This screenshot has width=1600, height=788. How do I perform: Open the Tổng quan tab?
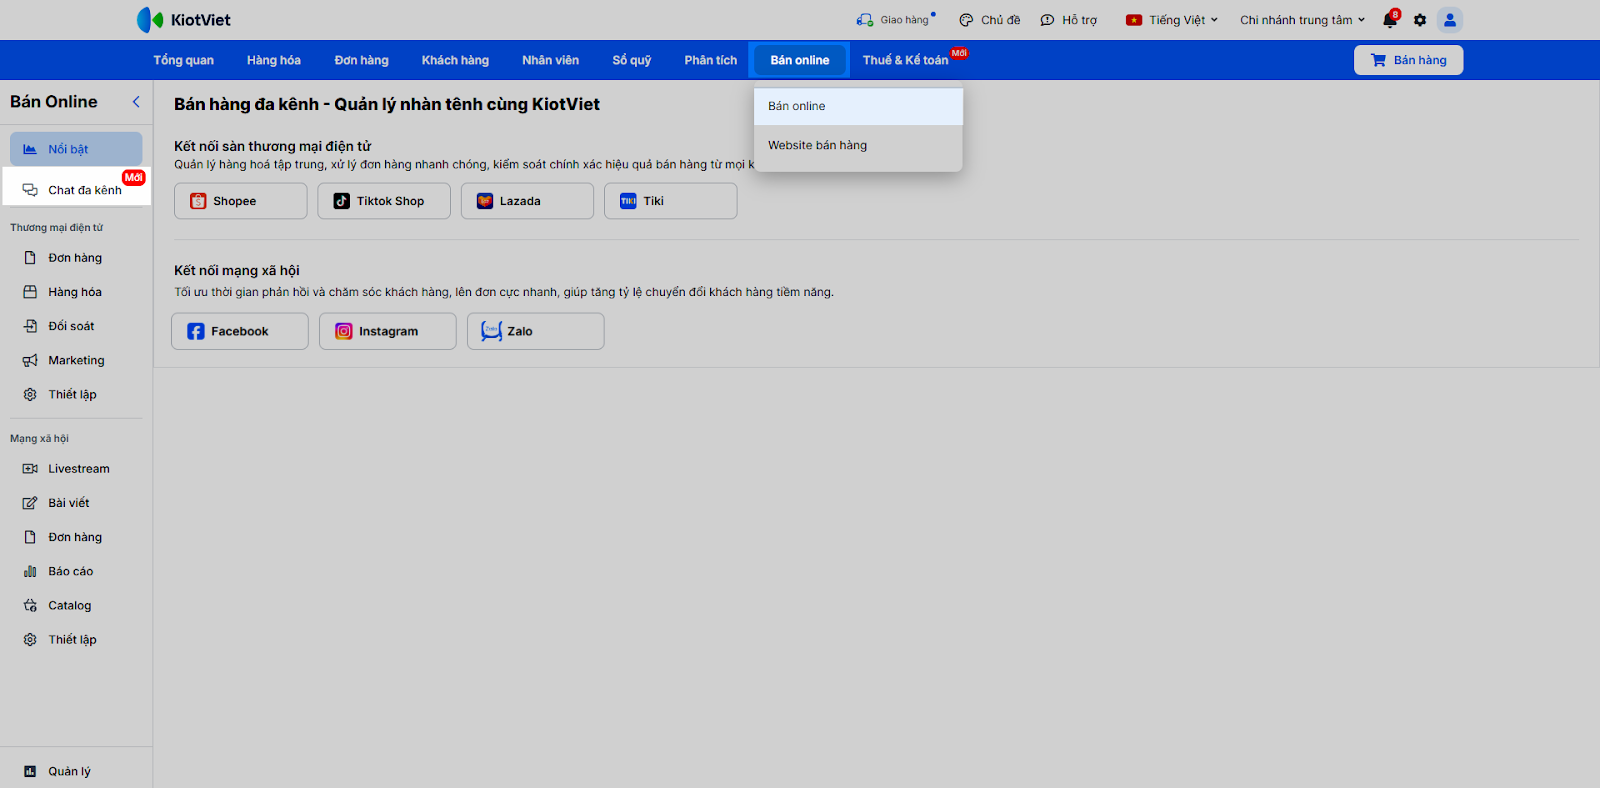[183, 60]
